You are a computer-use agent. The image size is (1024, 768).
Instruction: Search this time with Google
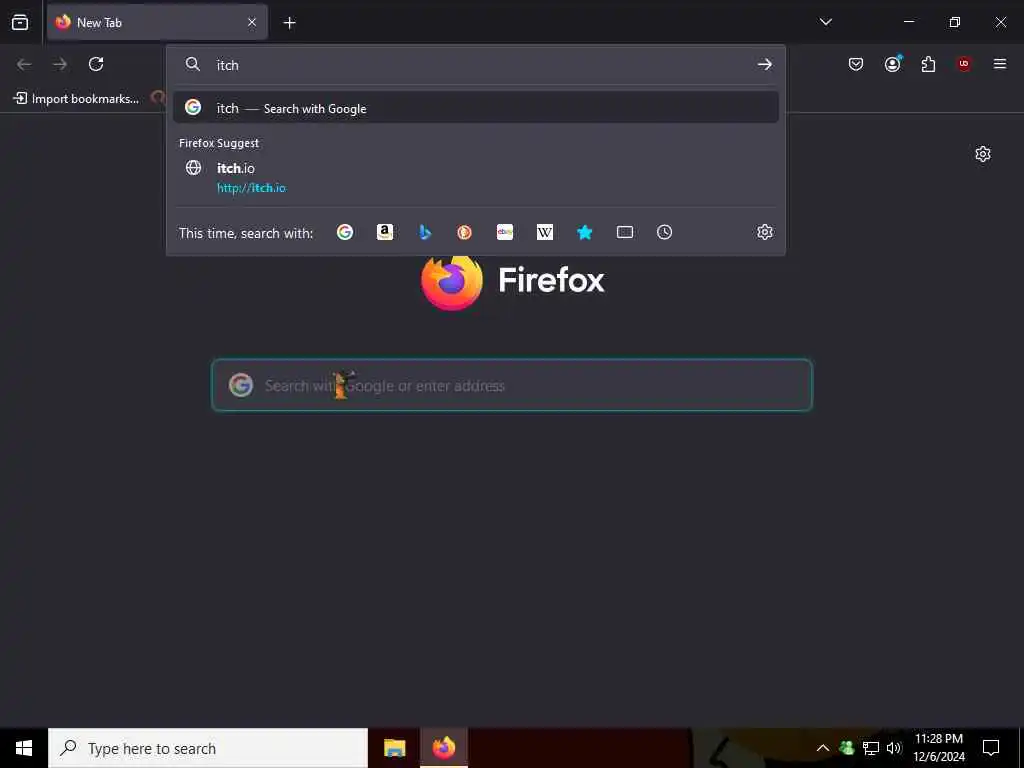pos(345,232)
